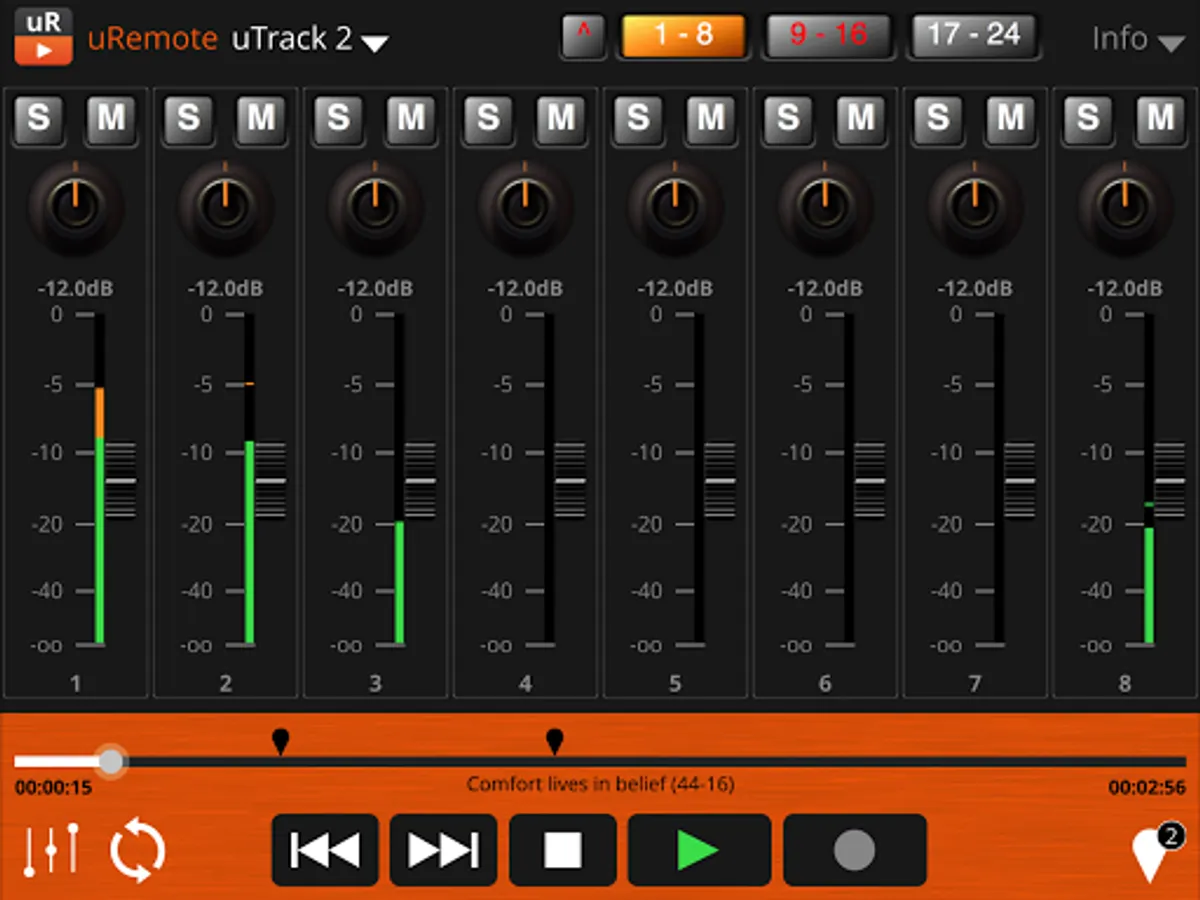Stop playback with the square button

click(563, 850)
